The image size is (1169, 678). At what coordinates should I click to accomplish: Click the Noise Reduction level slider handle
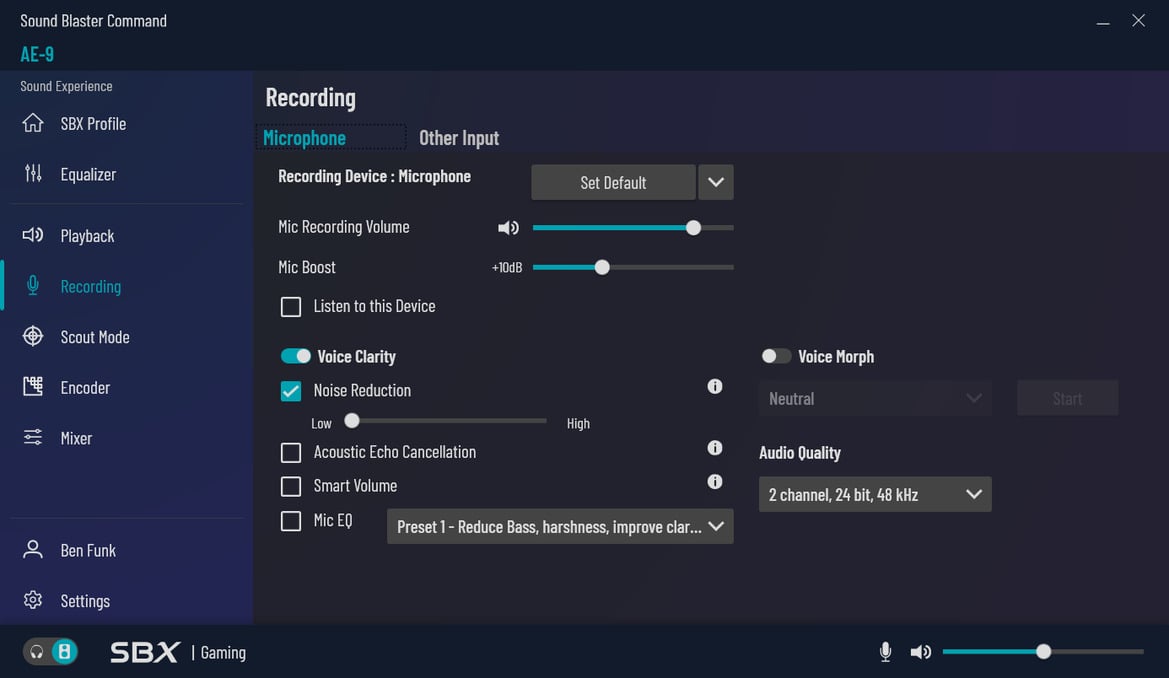[352, 421]
